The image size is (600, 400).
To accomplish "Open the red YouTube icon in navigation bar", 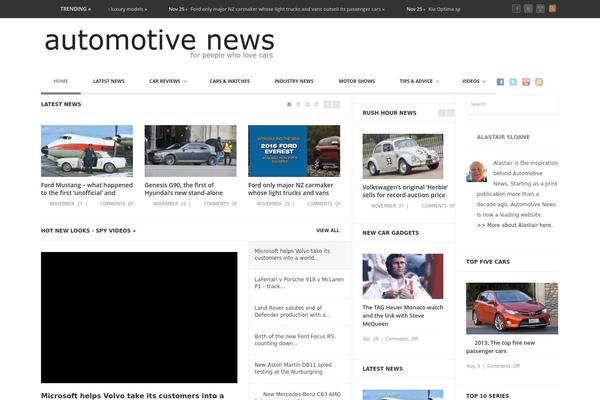I will tap(526, 82).
